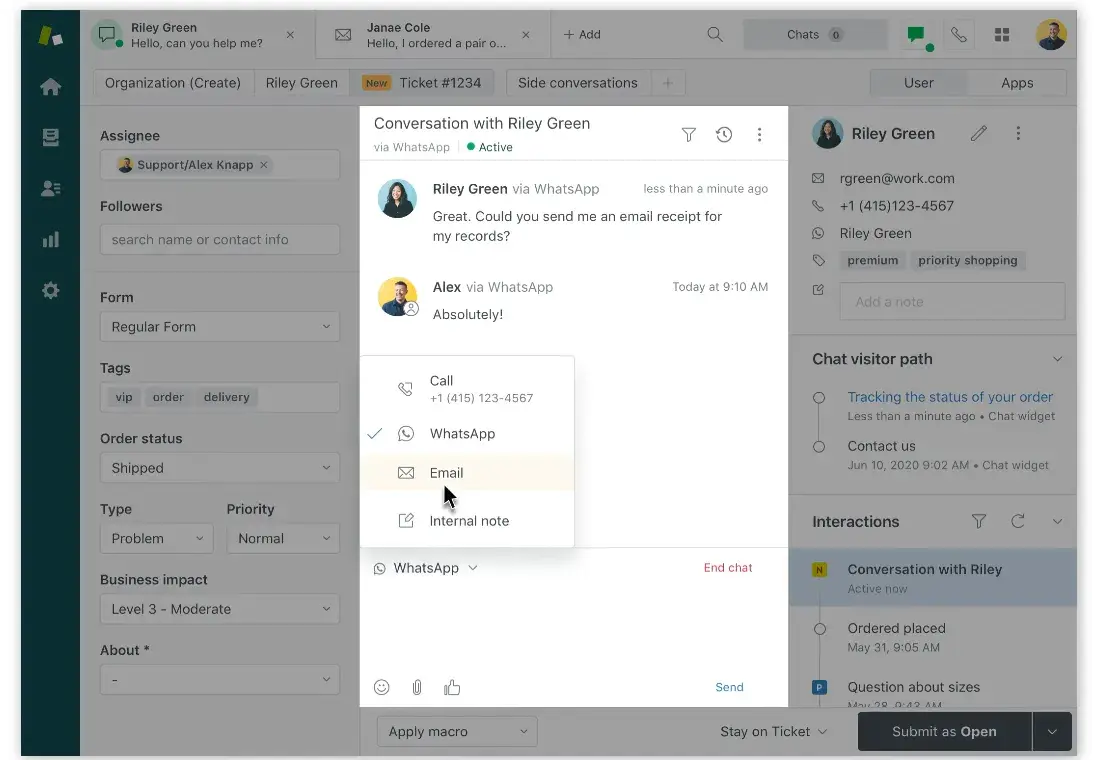Click Send in the composer

point(729,687)
